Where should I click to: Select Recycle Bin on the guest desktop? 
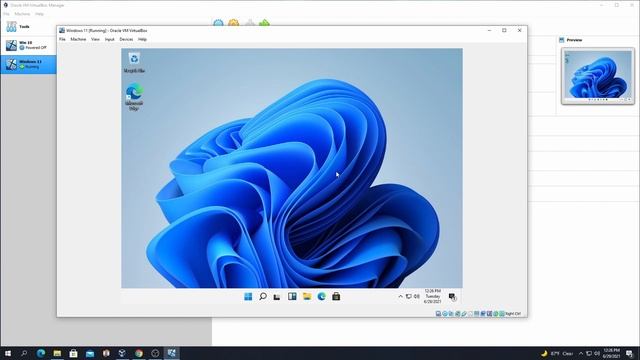coord(134,62)
